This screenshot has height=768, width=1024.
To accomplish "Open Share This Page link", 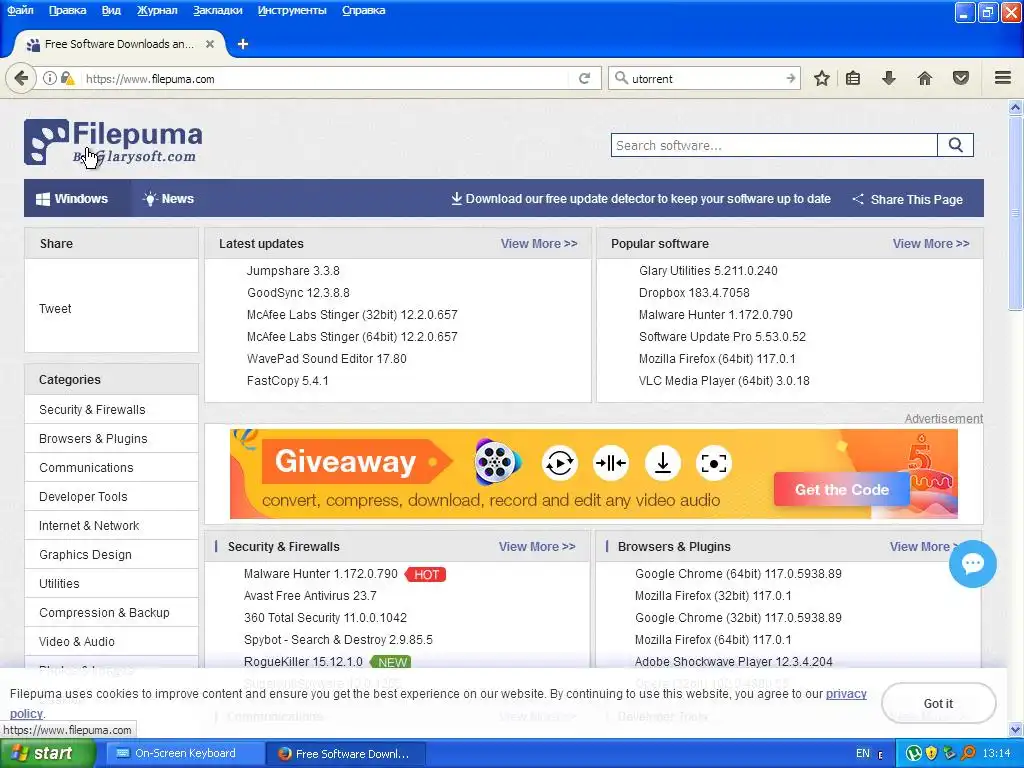I will pyautogui.click(x=907, y=199).
